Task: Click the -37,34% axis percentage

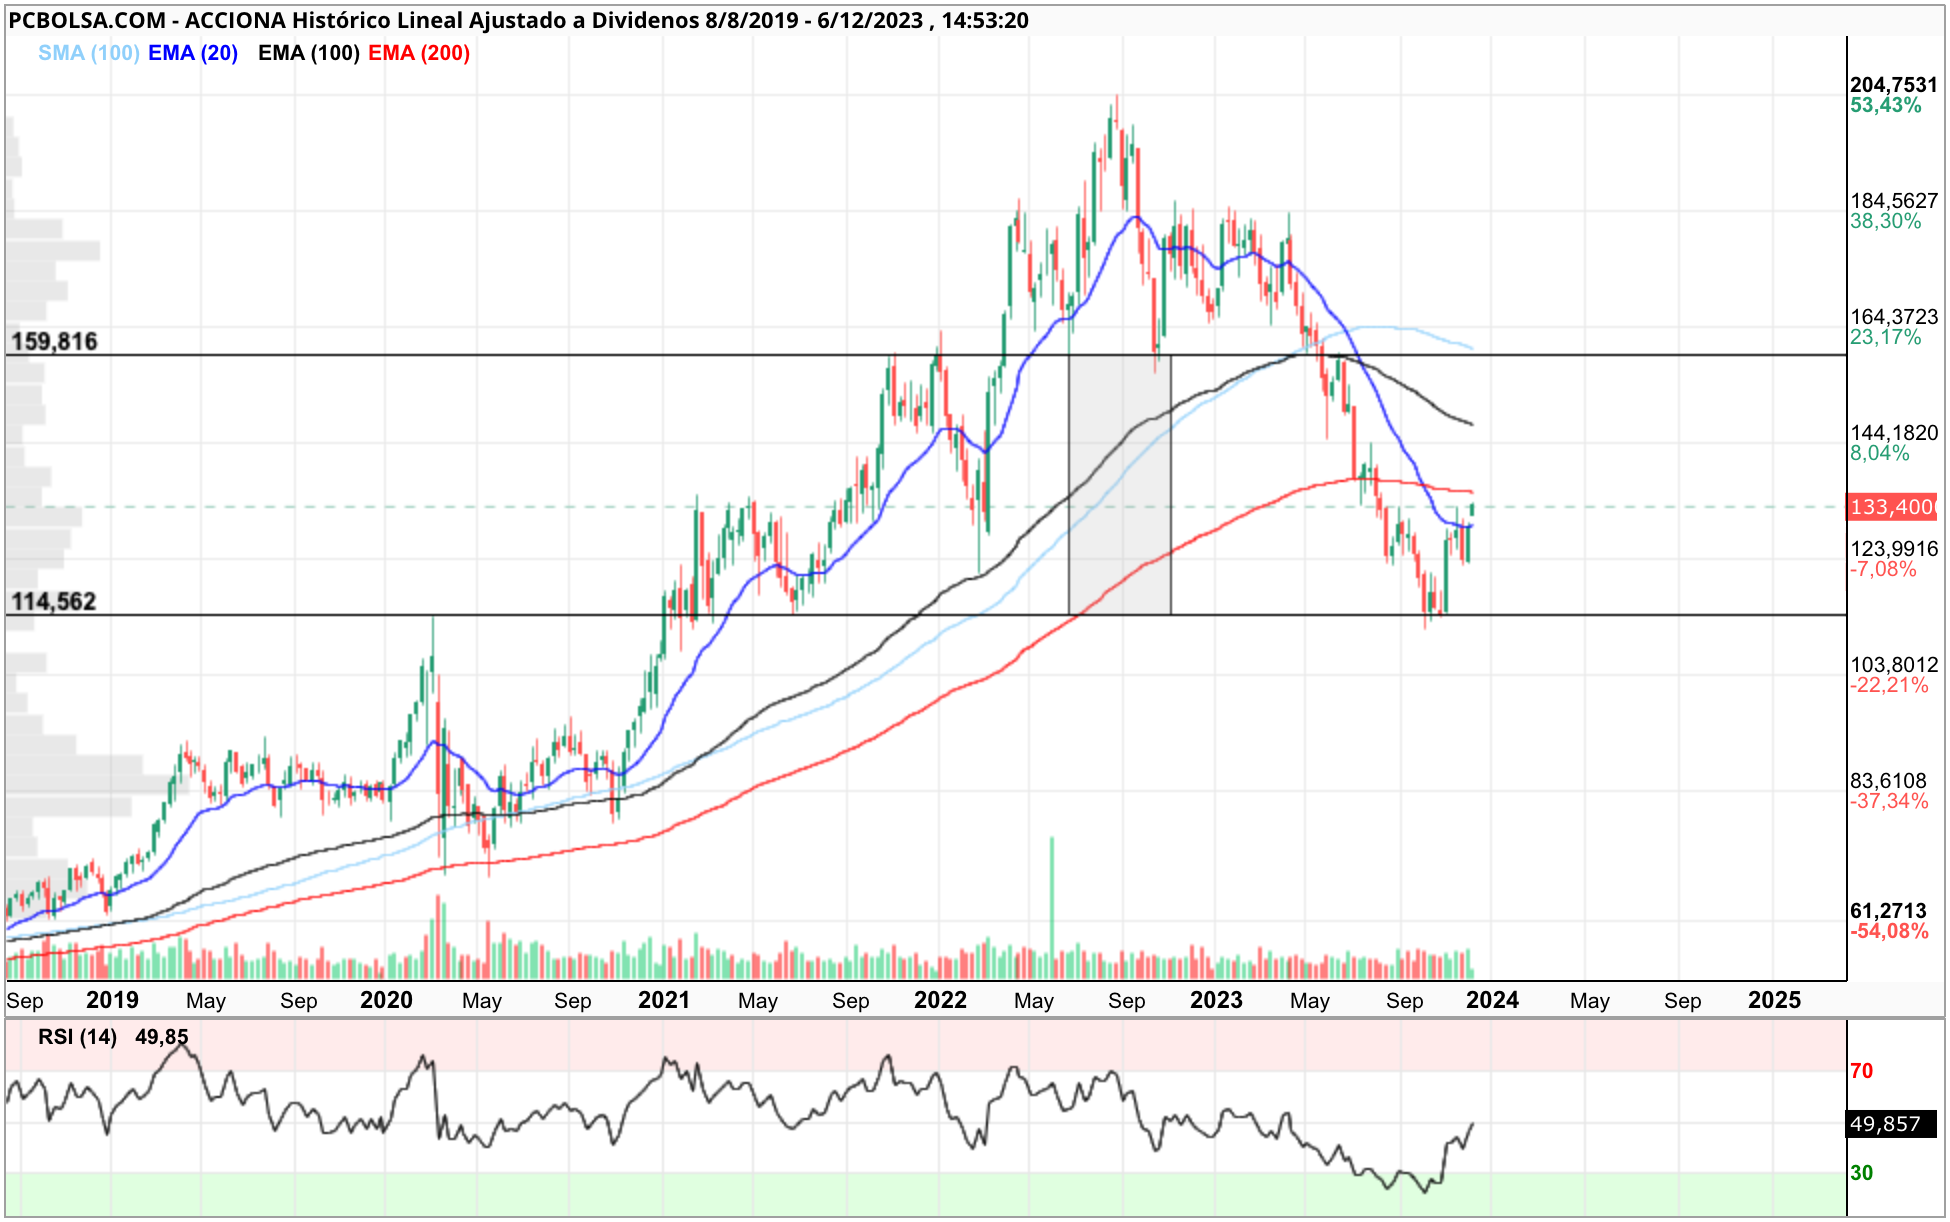Action: point(1889,801)
